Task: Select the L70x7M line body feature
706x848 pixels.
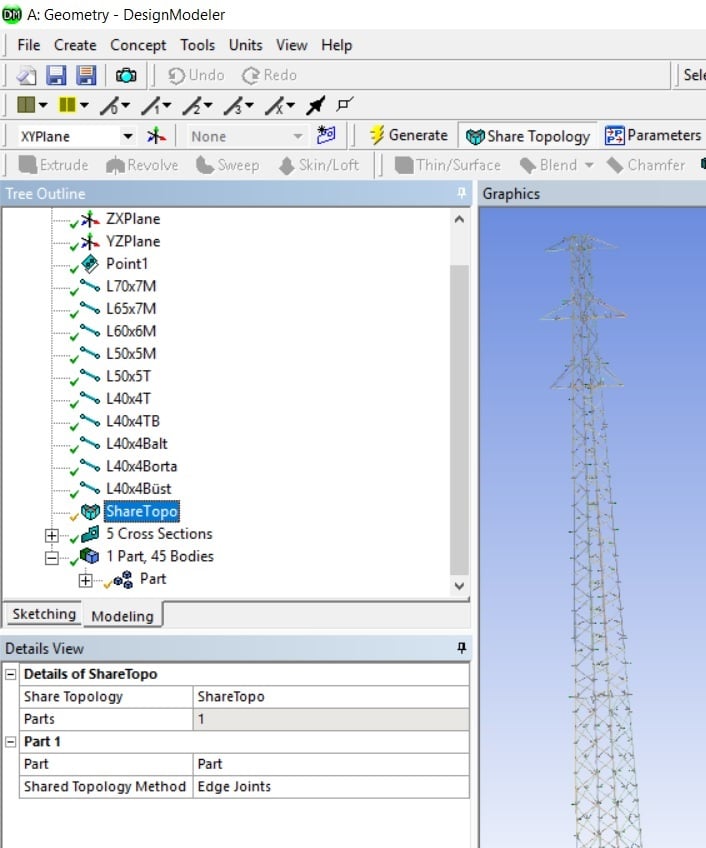Action: (131, 286)
